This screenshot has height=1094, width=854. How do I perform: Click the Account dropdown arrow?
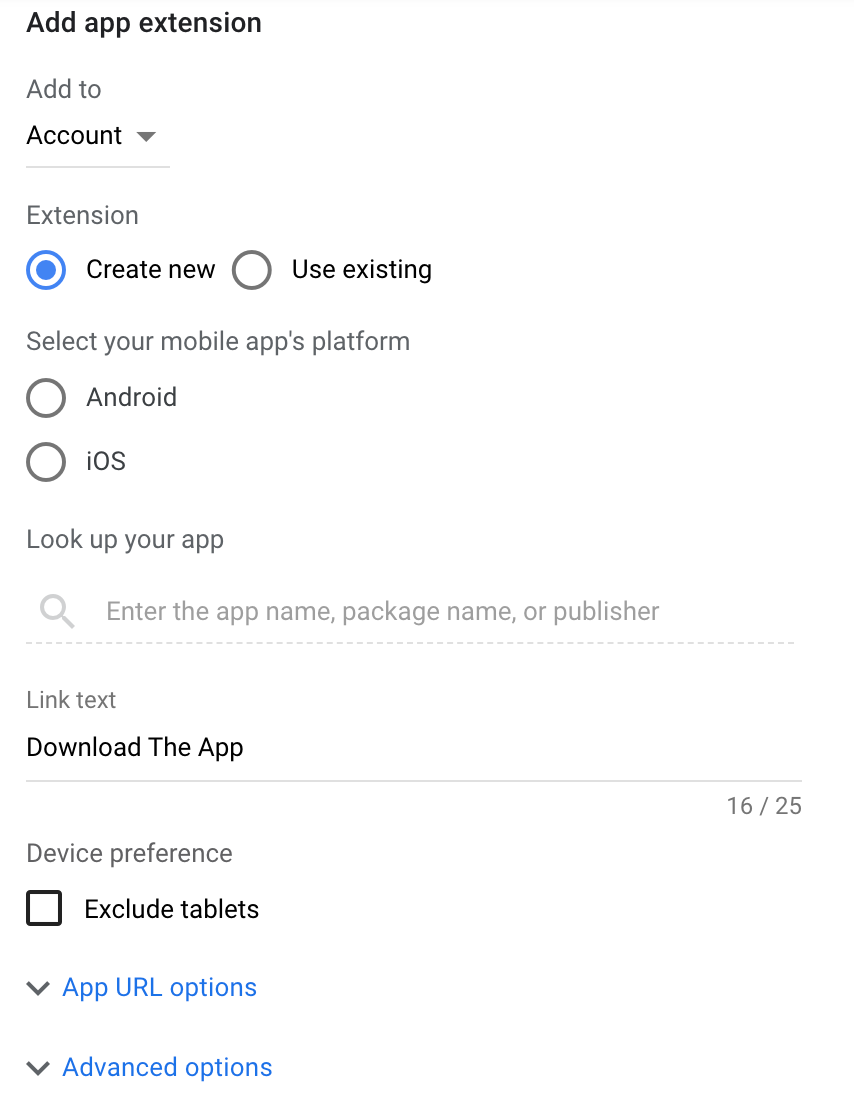(x=146, y=136)
